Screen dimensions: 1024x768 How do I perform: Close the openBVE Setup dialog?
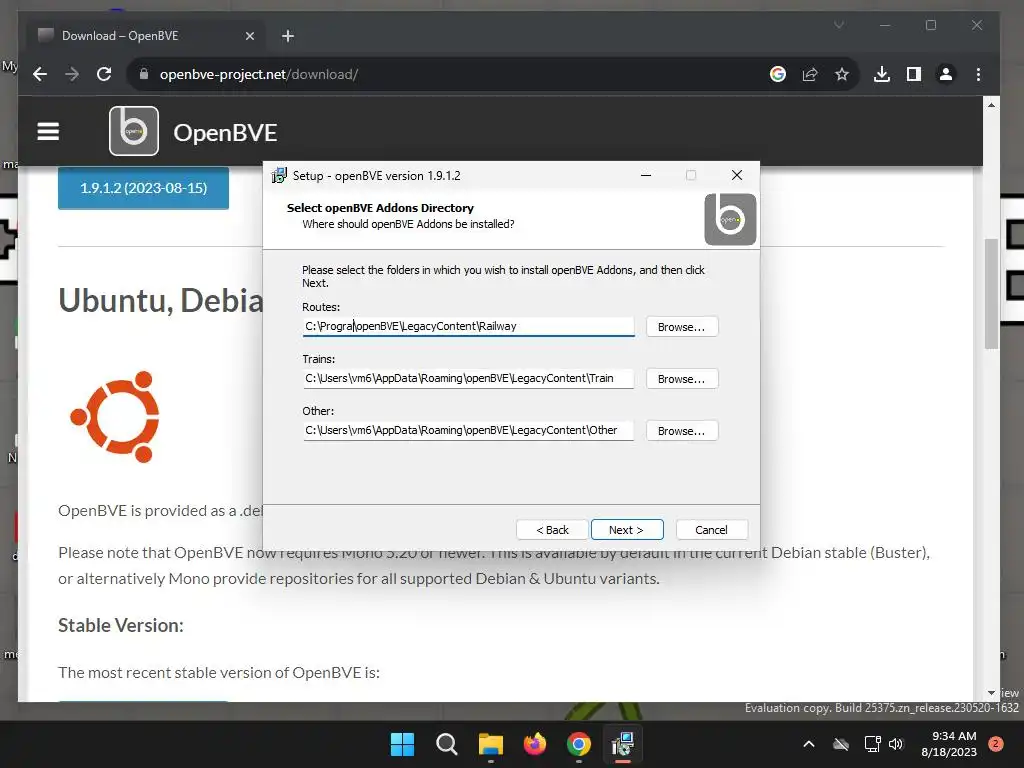click(737, 175)
